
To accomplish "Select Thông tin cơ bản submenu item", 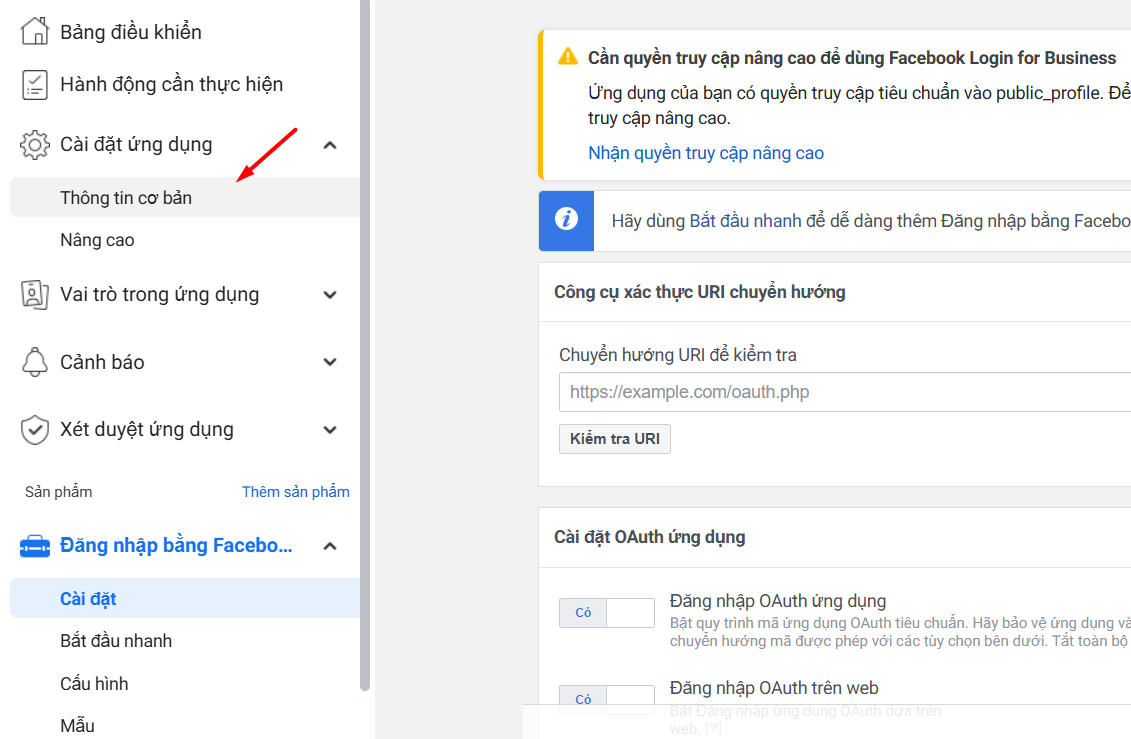I will (185, 197).
